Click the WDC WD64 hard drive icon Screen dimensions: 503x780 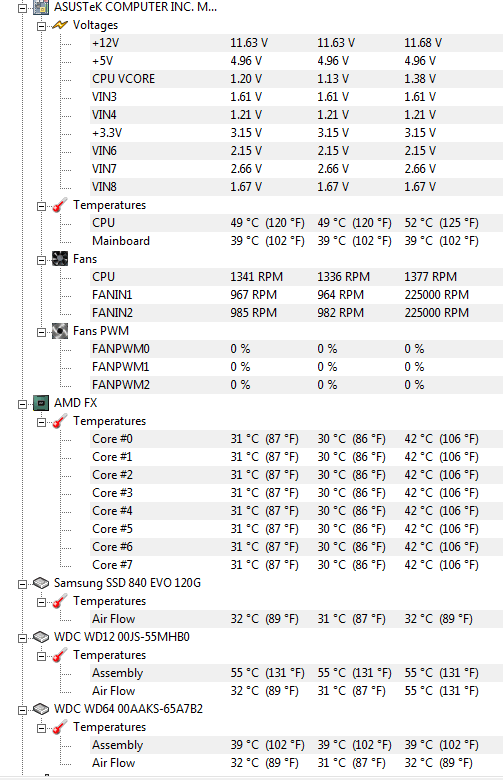pyautogui.click(x=41, y=709)
